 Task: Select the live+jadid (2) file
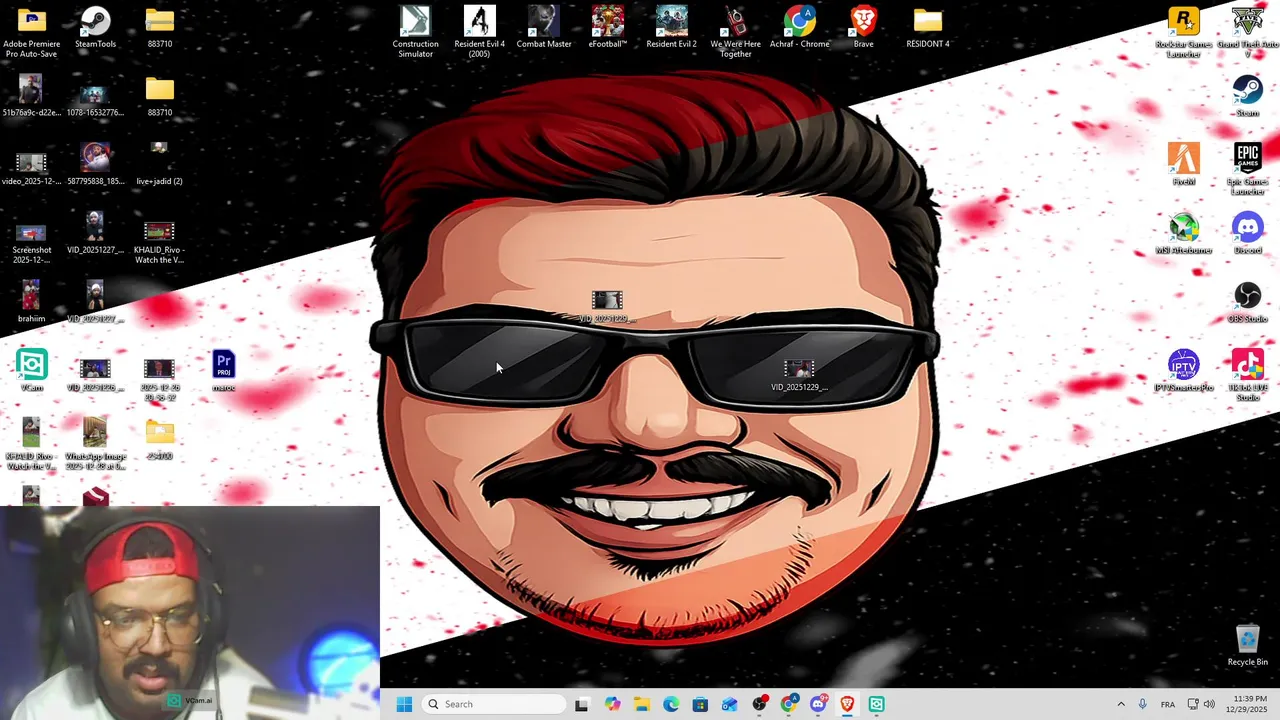[159, 165]
